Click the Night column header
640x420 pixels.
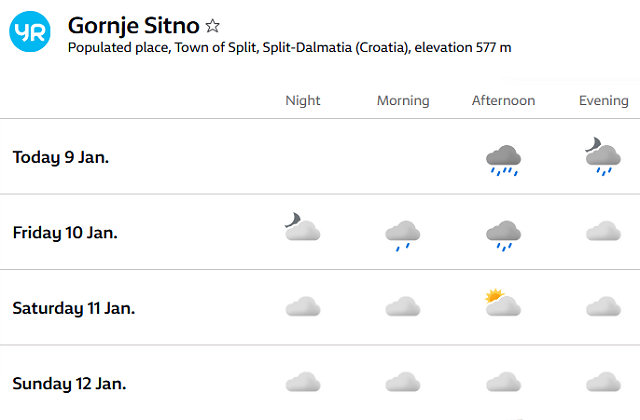coord(303,101)
